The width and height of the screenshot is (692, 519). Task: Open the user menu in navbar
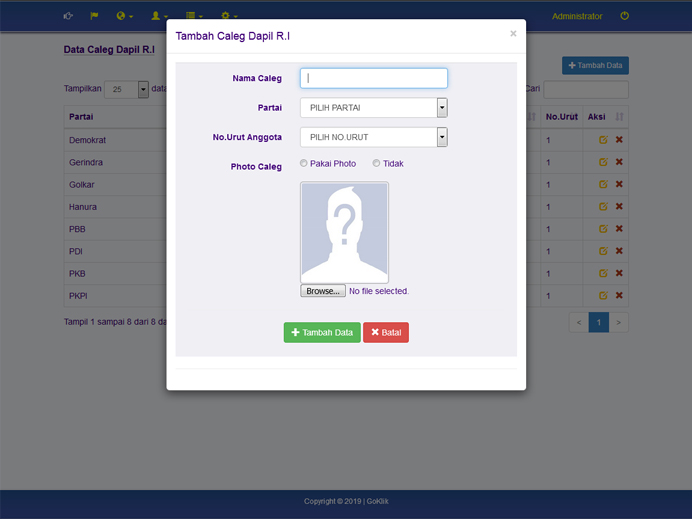pyautogui.click(x=159, y=16)
